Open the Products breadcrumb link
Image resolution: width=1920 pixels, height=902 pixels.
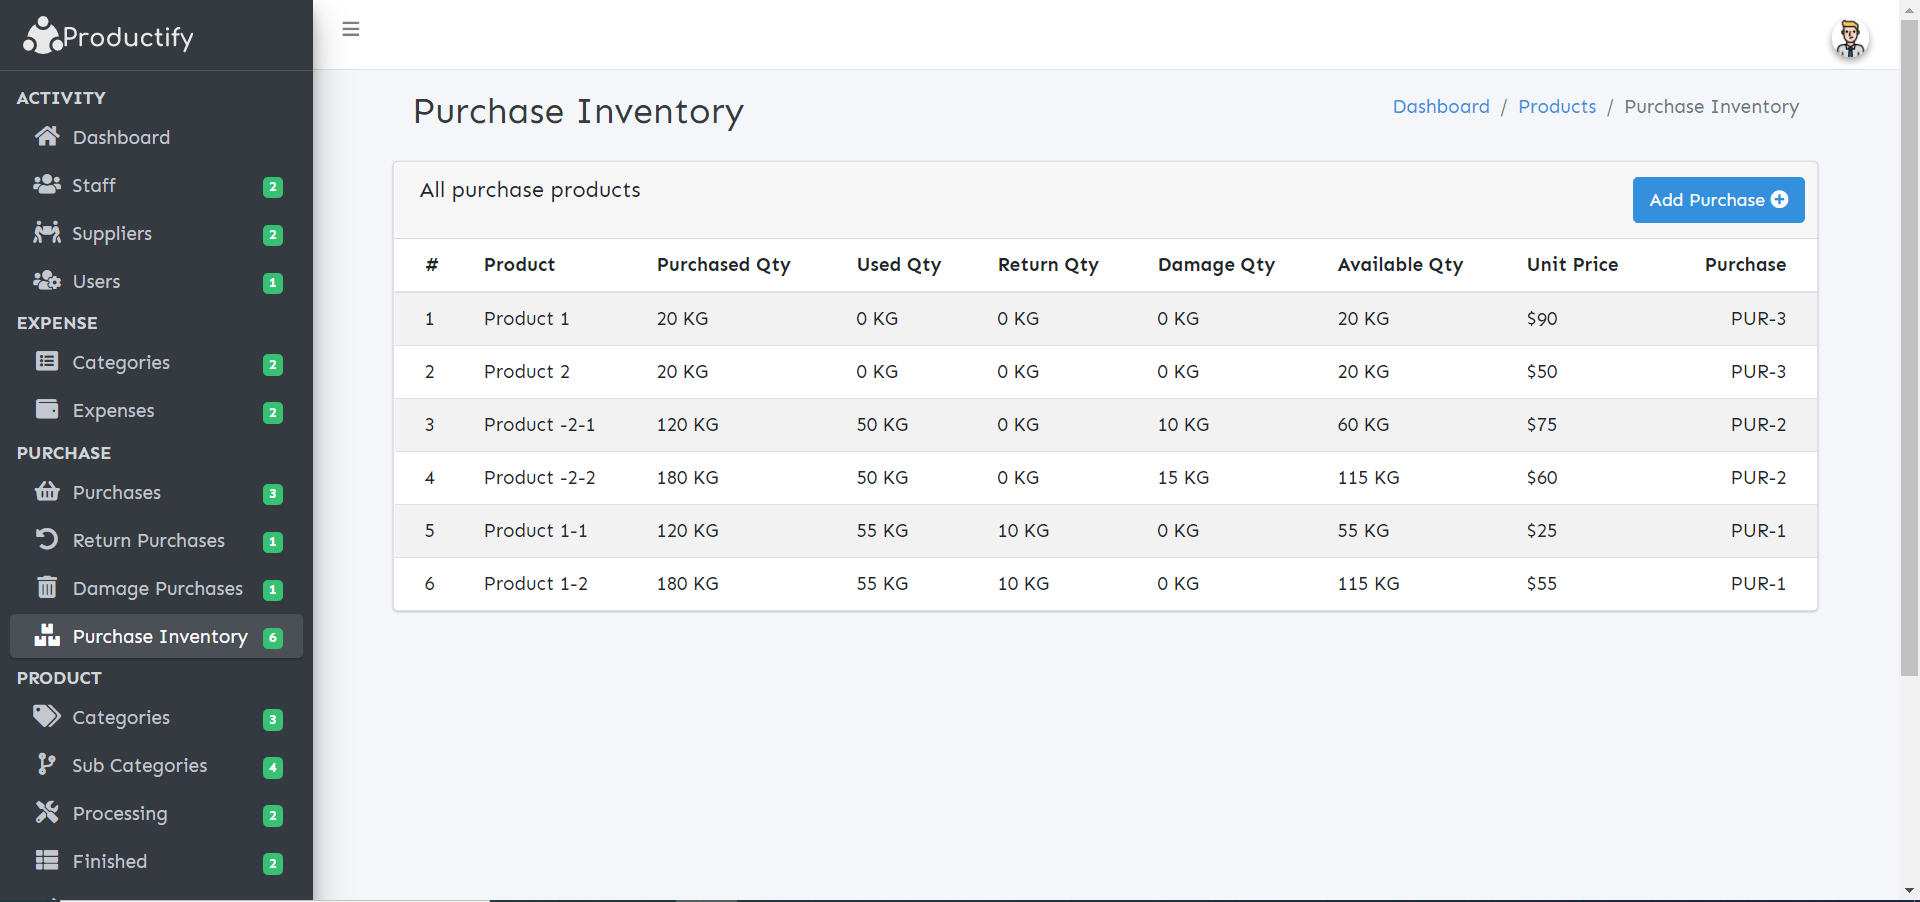pyautogui.click(x=1556, y=106)
